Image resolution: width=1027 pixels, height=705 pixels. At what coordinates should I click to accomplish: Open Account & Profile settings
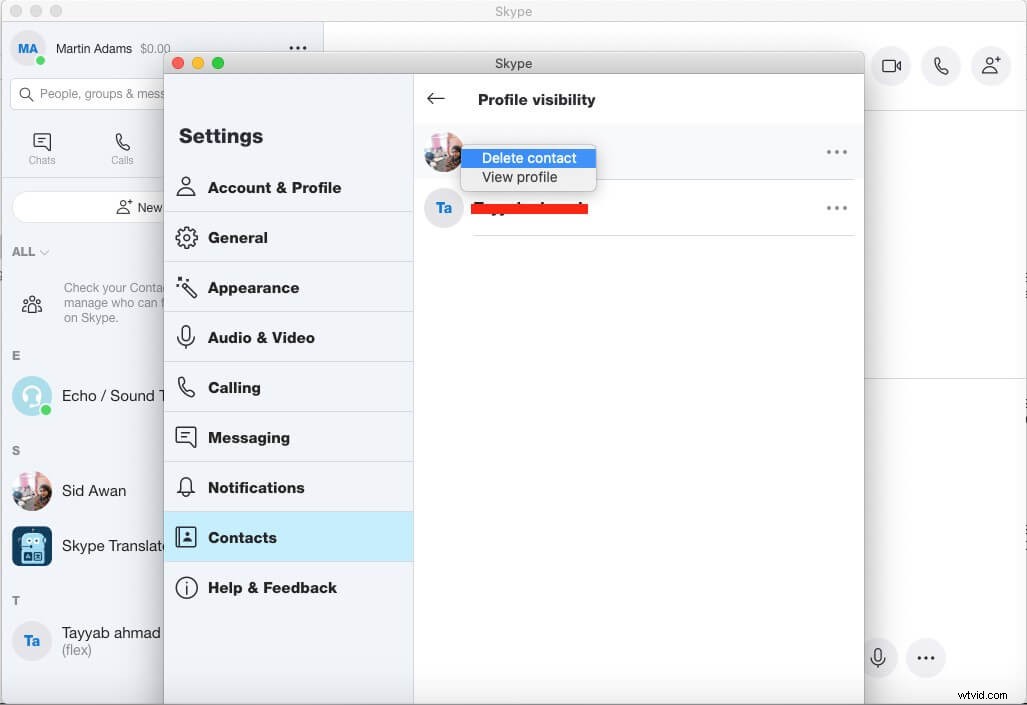tap(274, 187)
